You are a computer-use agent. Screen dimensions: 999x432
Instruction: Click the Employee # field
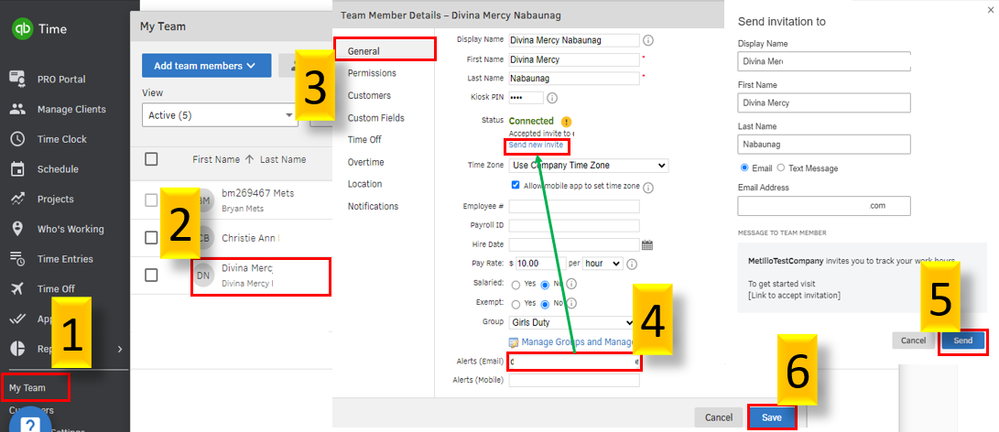click(574, 206)
